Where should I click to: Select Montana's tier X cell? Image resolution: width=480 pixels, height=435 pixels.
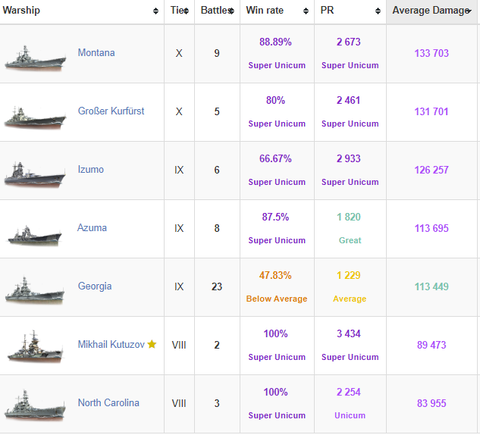(x=179, y=53)
